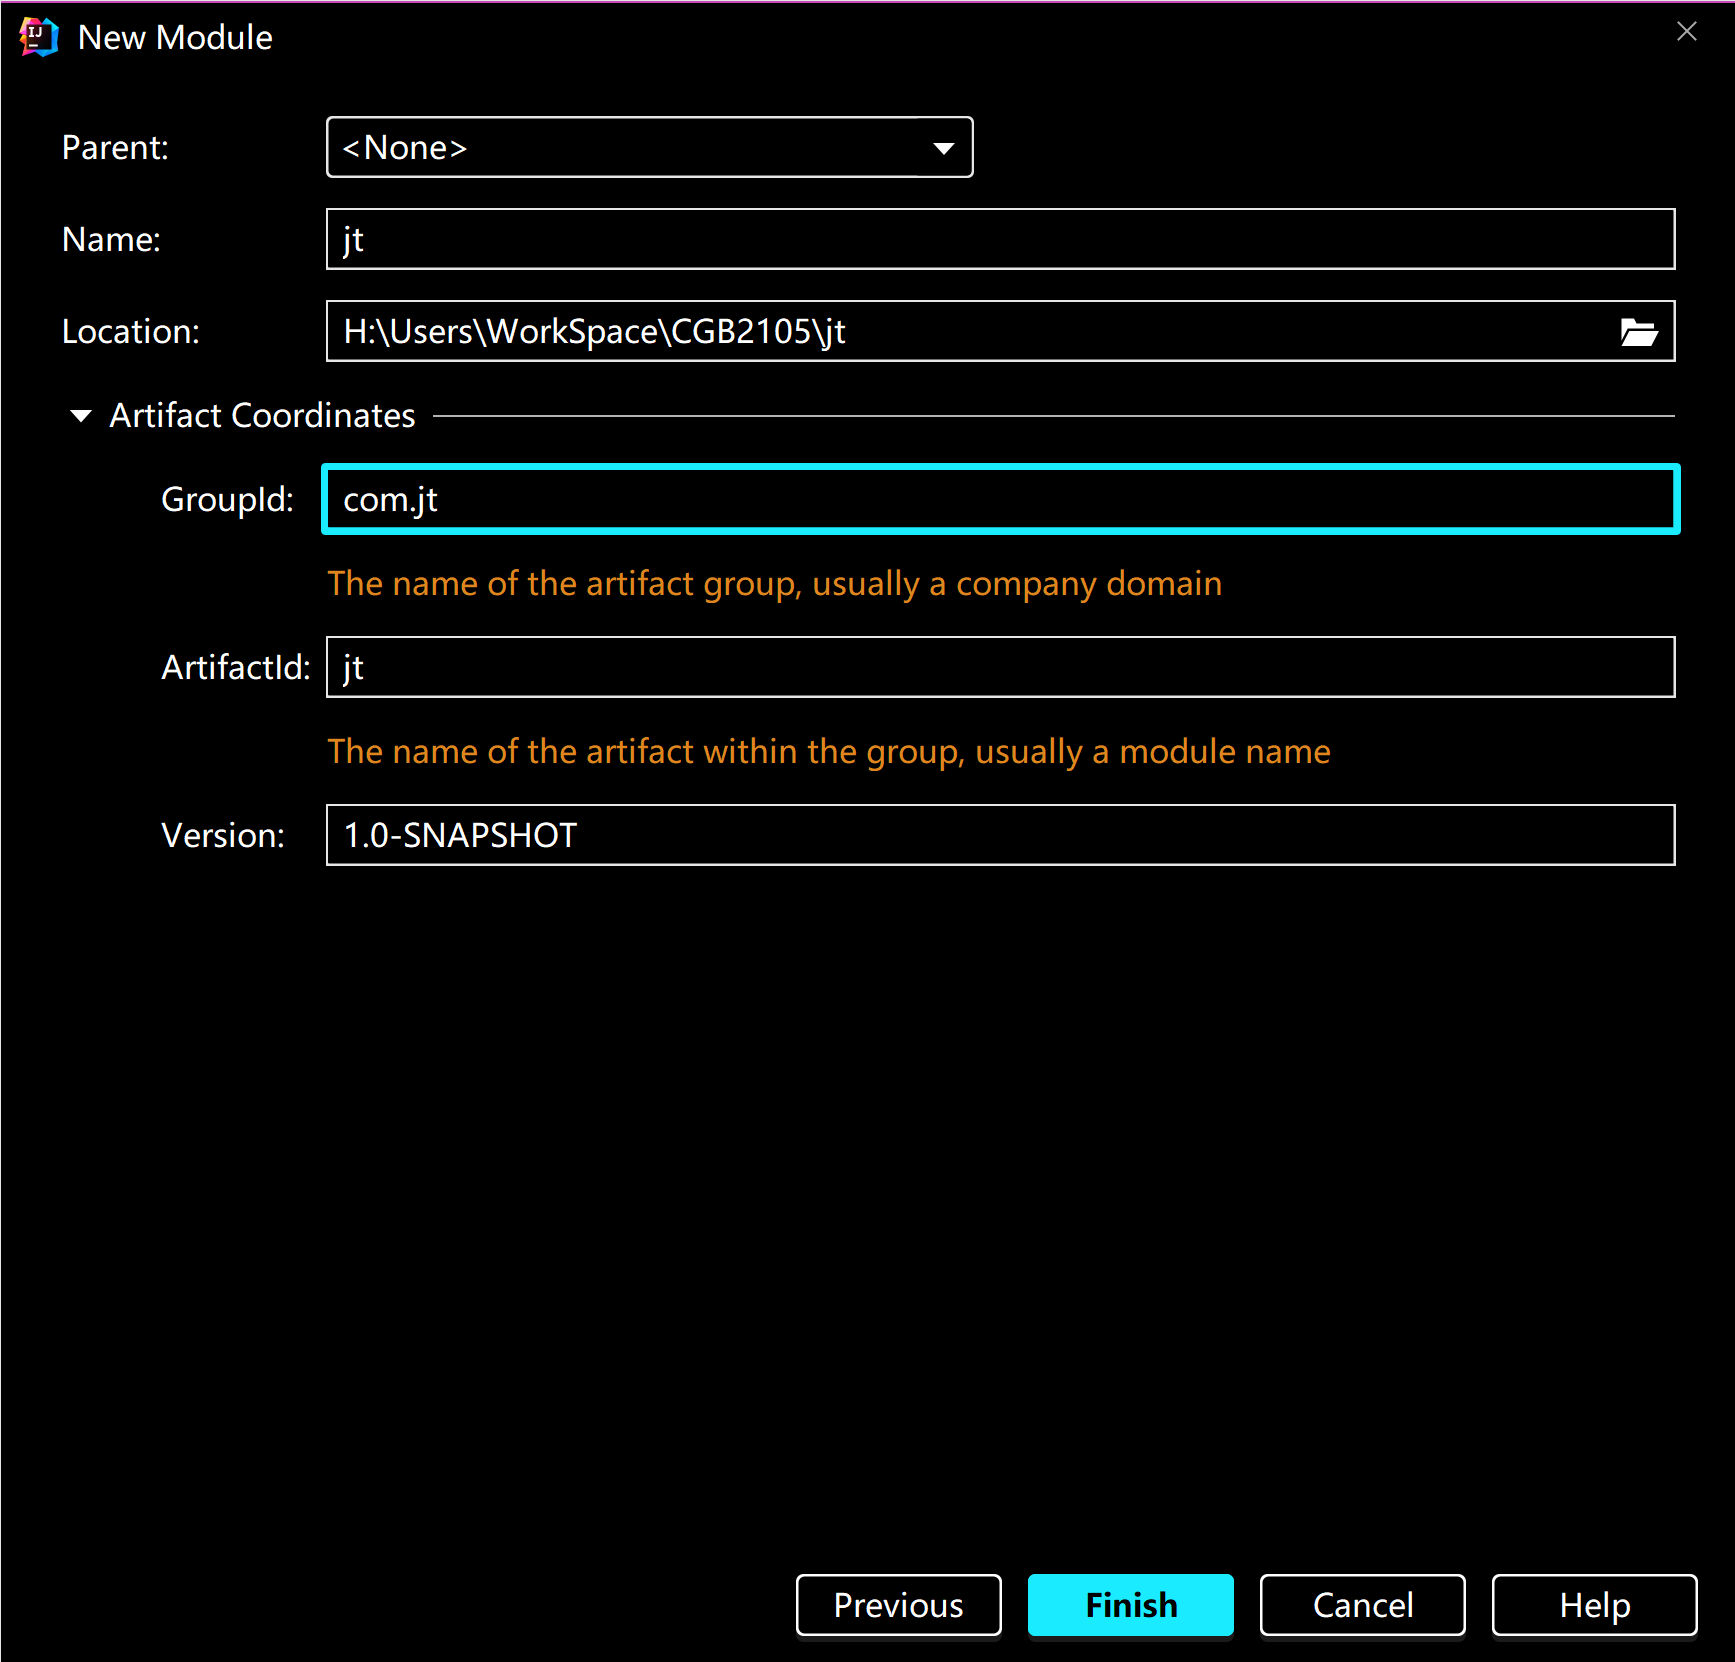This screenshot has width=1735, height=1662.
Task: Open Help for this dialog
Action: (1595, 1605)
